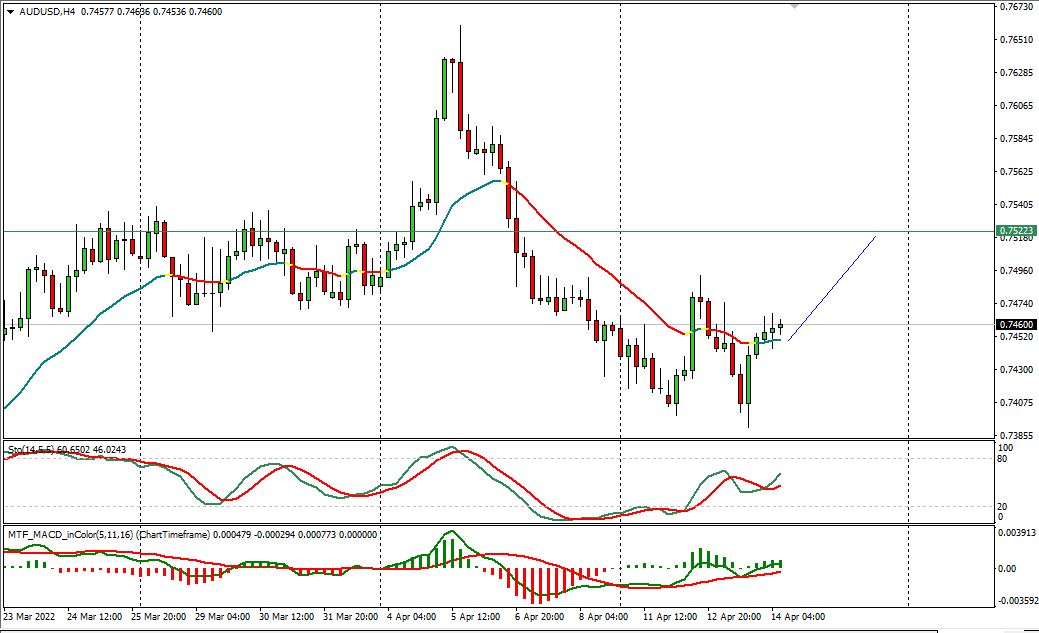Click the OHLC value 0.74577 in header
The height and width of the screenshot is (633, 1039).
click(97, 12)
